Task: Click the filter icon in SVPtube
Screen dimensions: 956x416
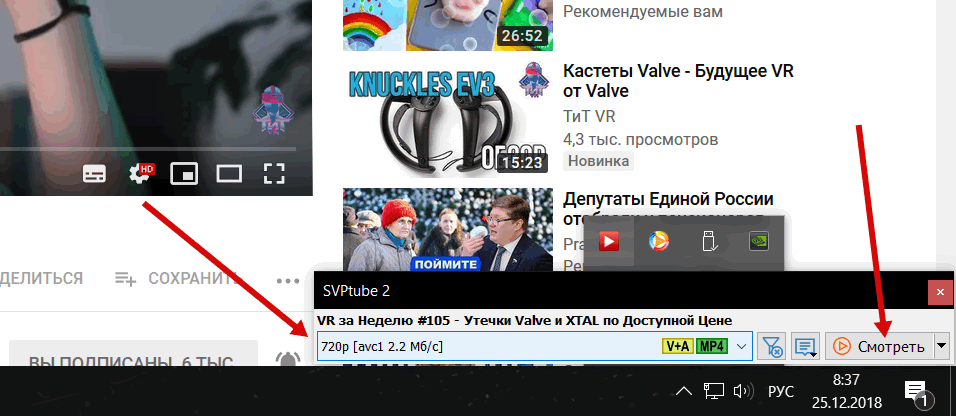Action: pyautogui.click(x=772, y=347)
